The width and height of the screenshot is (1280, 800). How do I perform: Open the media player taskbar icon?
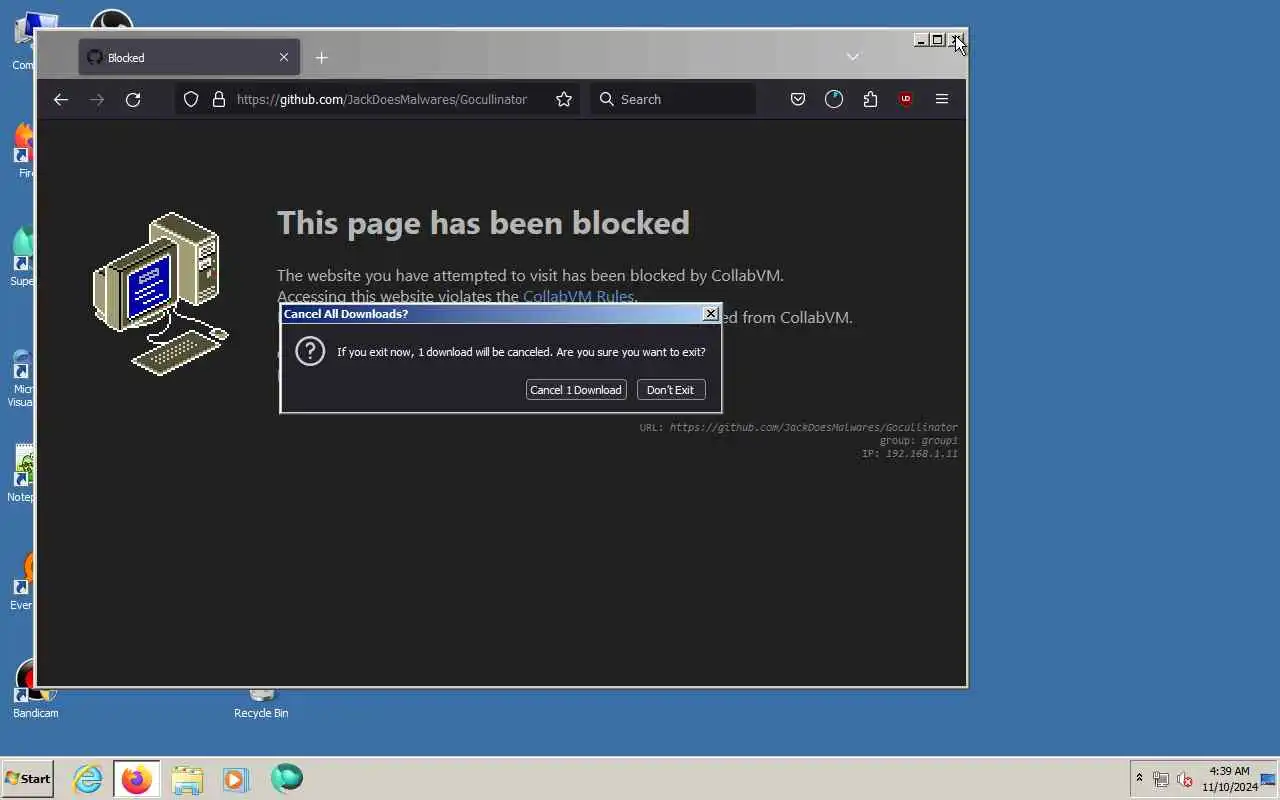point(236,778)
